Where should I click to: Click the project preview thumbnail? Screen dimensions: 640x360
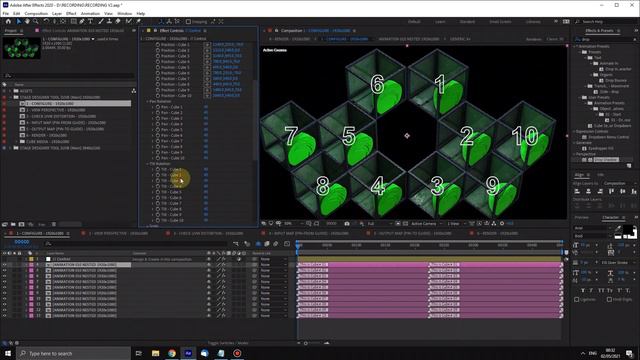point(22,48)
